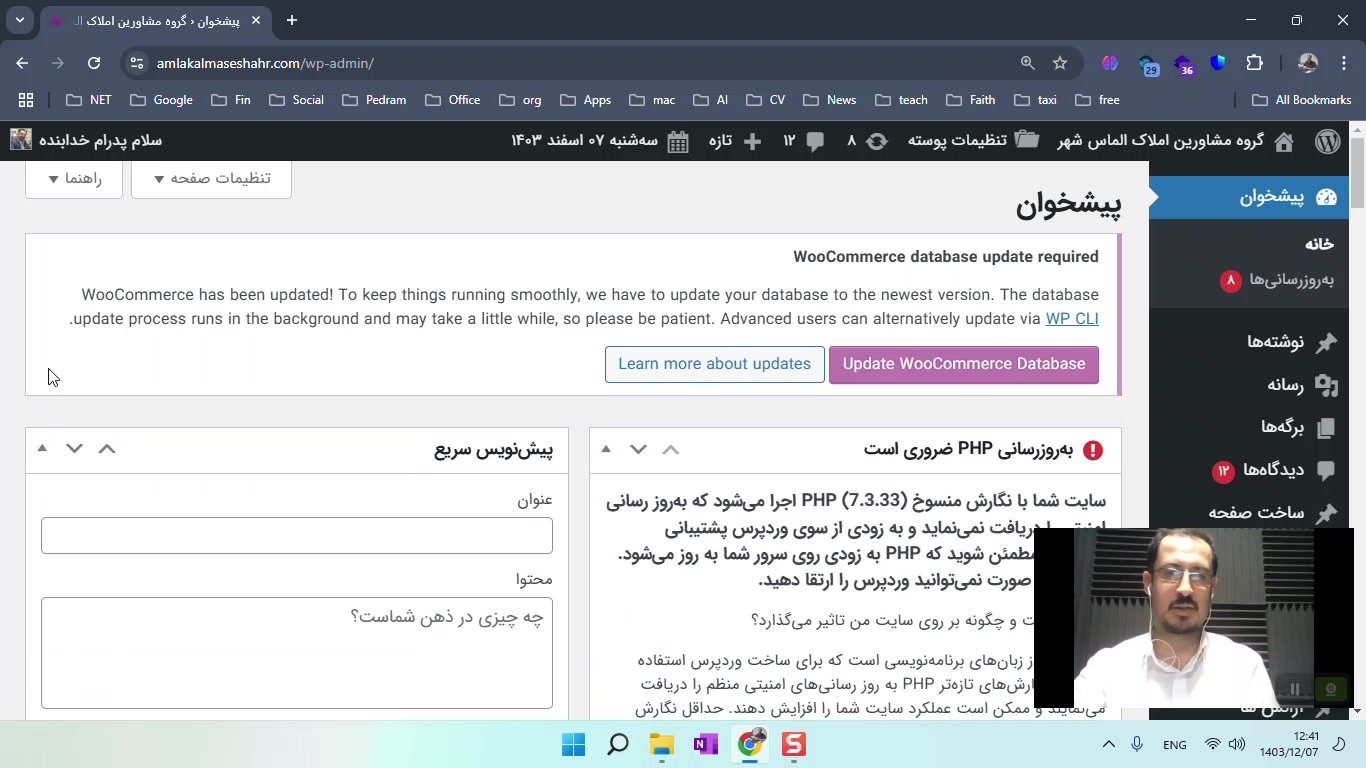Open File Explorer from the taskbar
Image resolution: width=1366 pixels, height=768 pixels.
(662, 744)
